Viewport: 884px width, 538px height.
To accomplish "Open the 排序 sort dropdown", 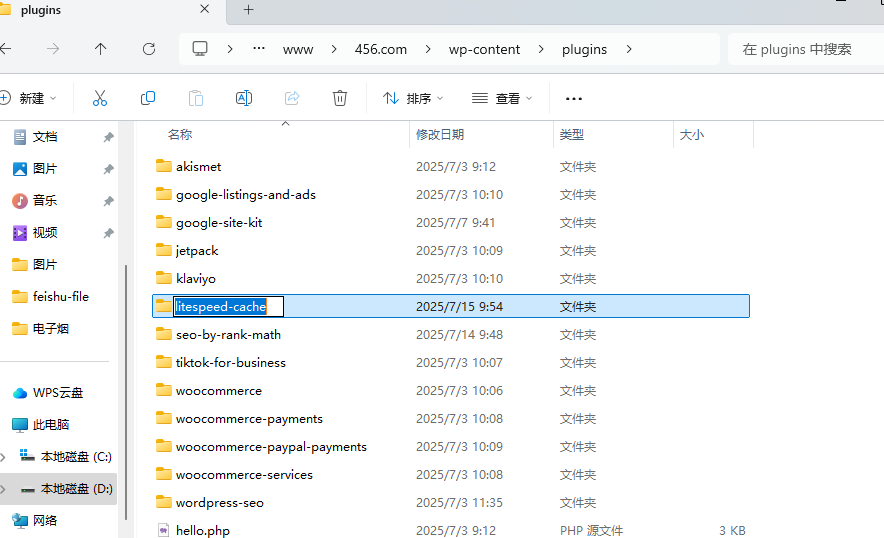I will (x=413, y=98).
